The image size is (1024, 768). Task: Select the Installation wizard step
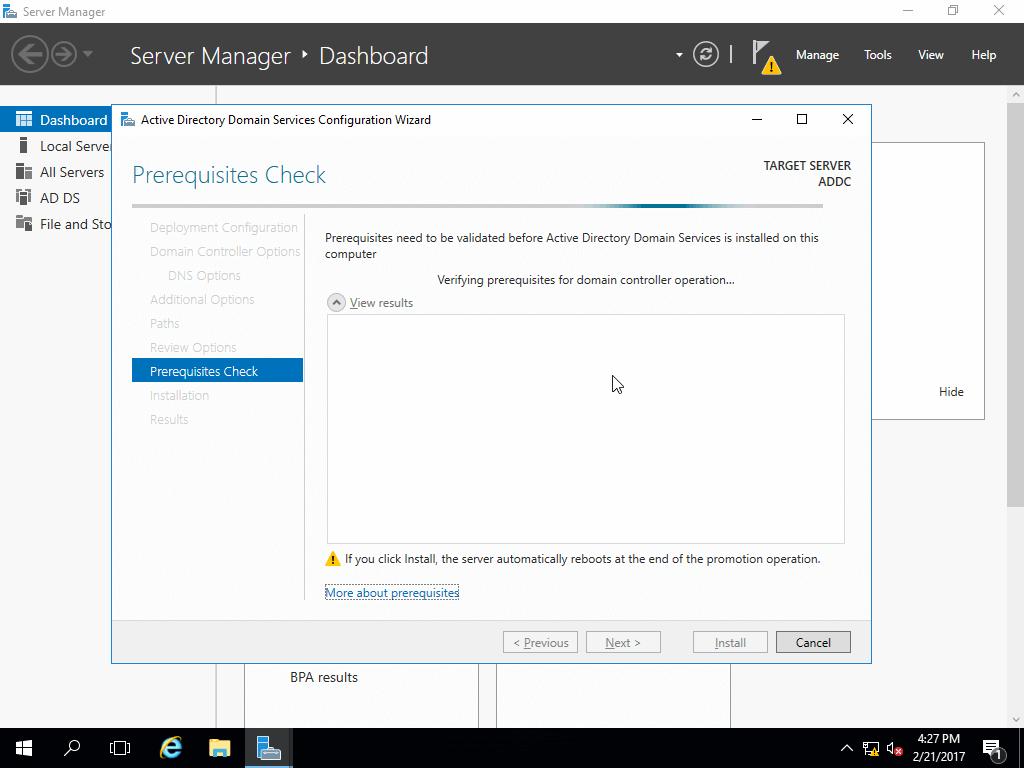click(179, 395)
